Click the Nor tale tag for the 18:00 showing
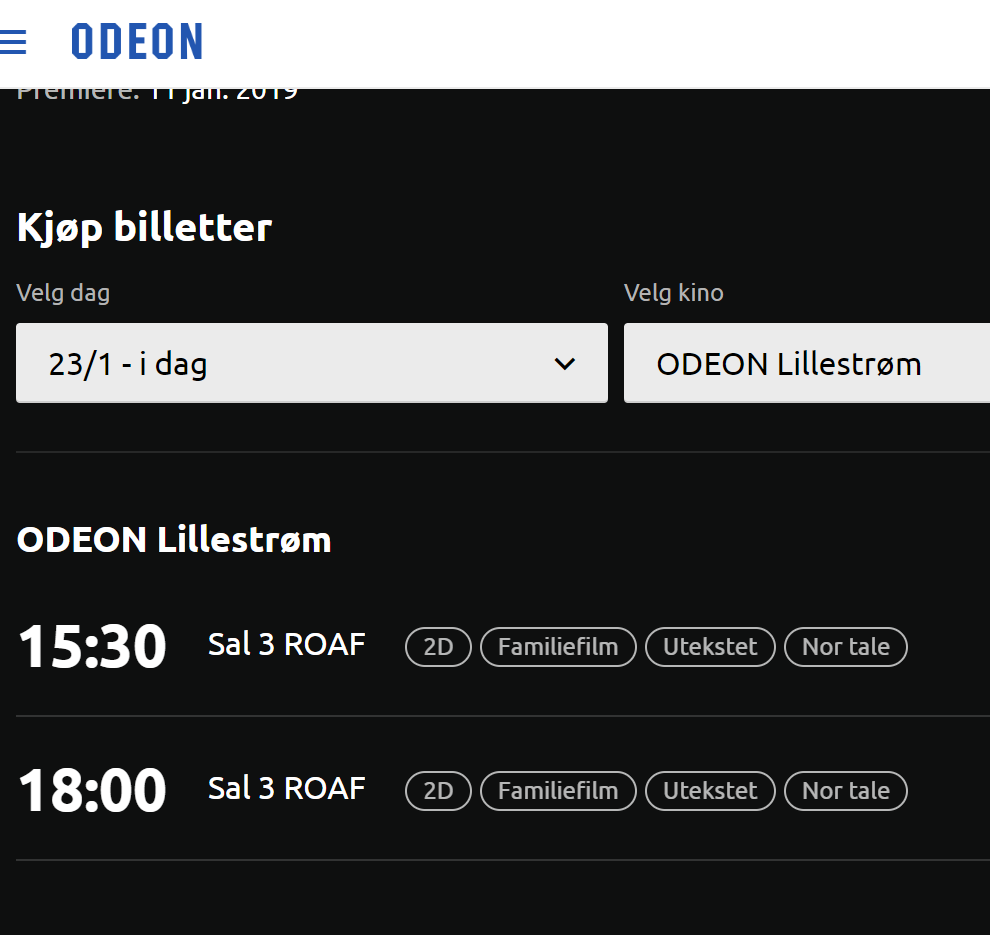Image resolution: width=990 pixels, height=935 pixels. (846, 791)
